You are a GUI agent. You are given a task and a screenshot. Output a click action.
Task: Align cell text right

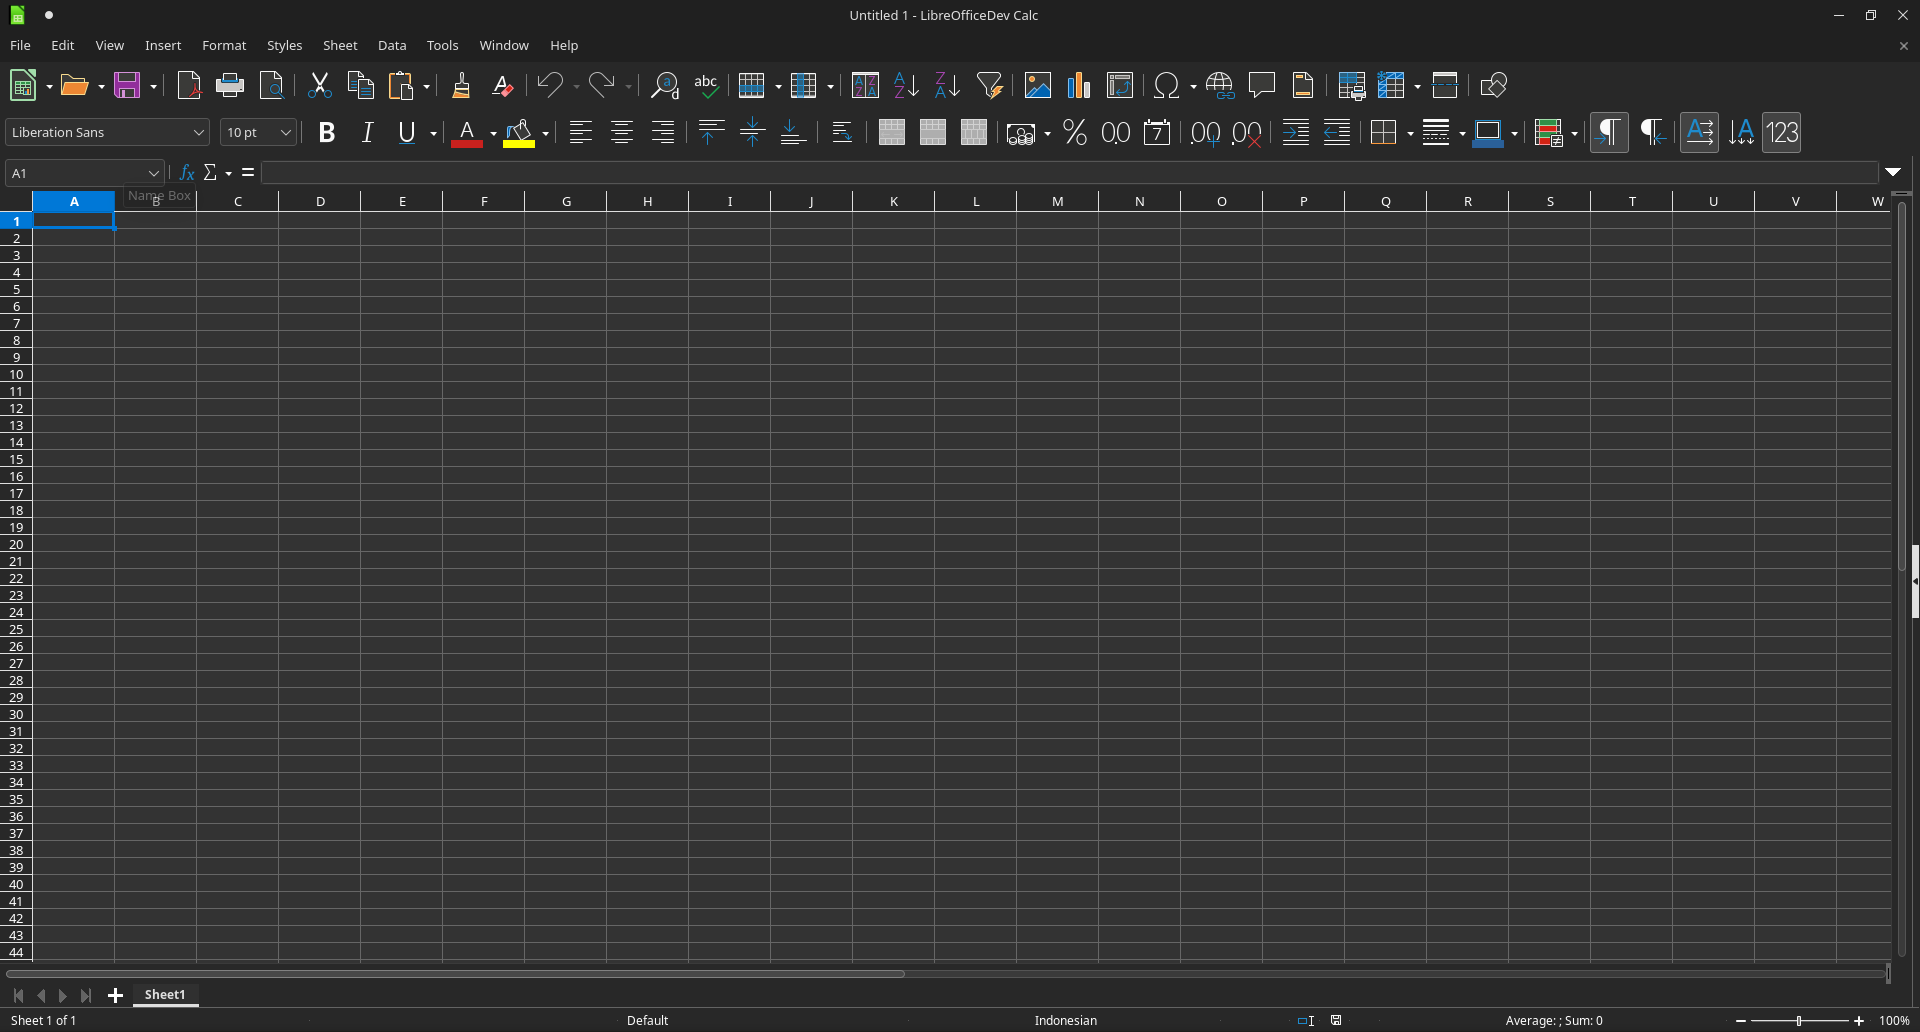point(663,132)
